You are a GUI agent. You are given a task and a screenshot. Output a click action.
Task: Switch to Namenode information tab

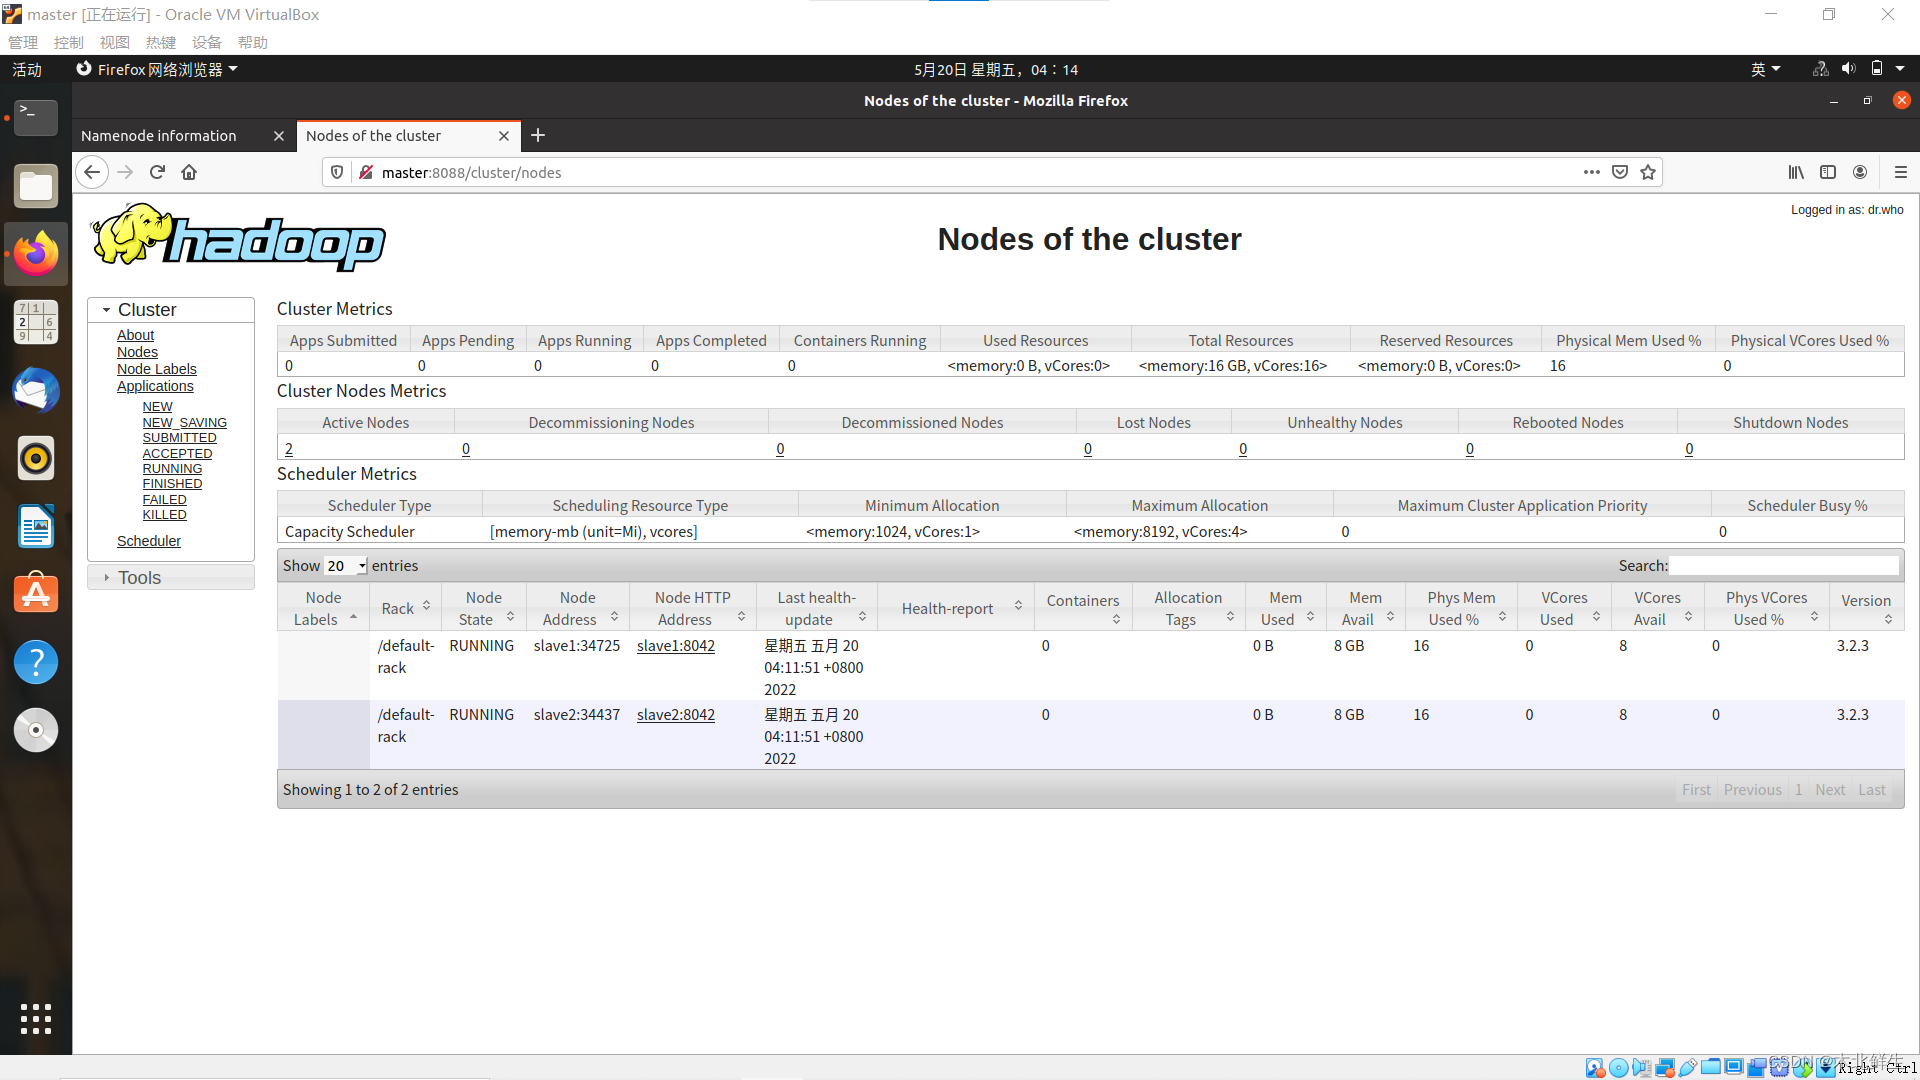(x=160, y=136)
